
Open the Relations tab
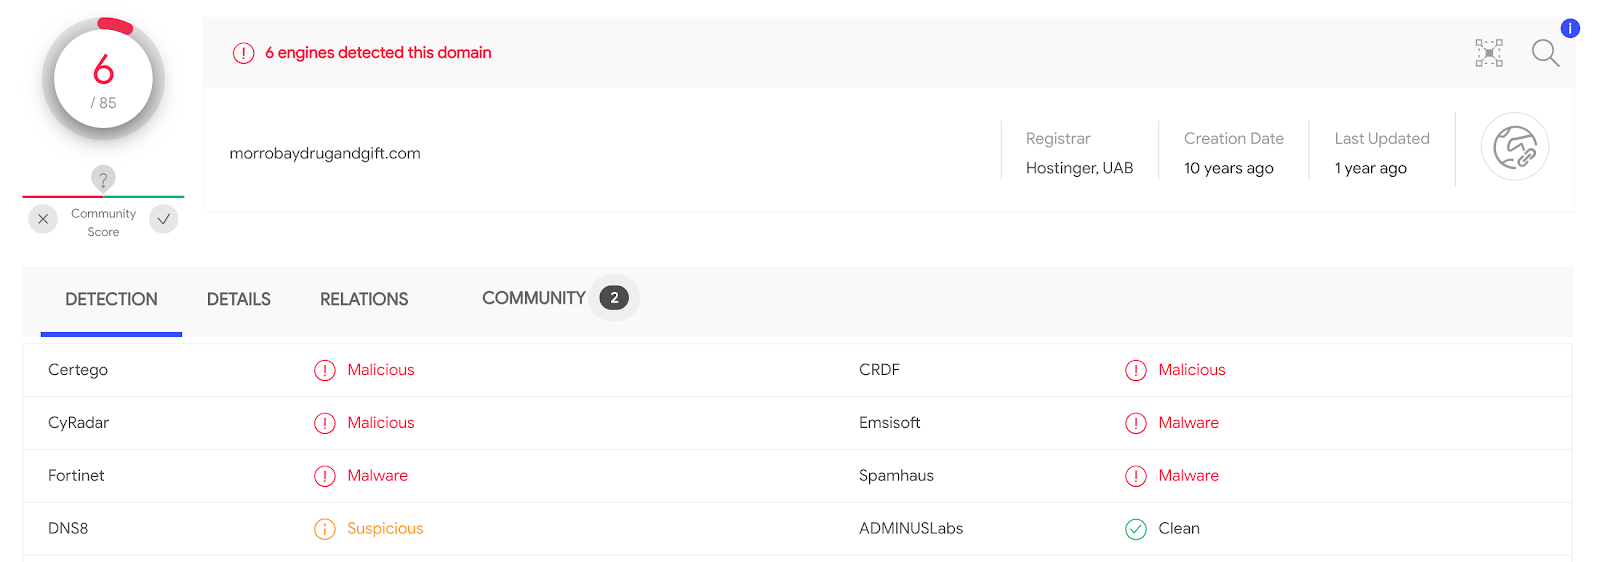pyautogui.click(x=364, y=299)
